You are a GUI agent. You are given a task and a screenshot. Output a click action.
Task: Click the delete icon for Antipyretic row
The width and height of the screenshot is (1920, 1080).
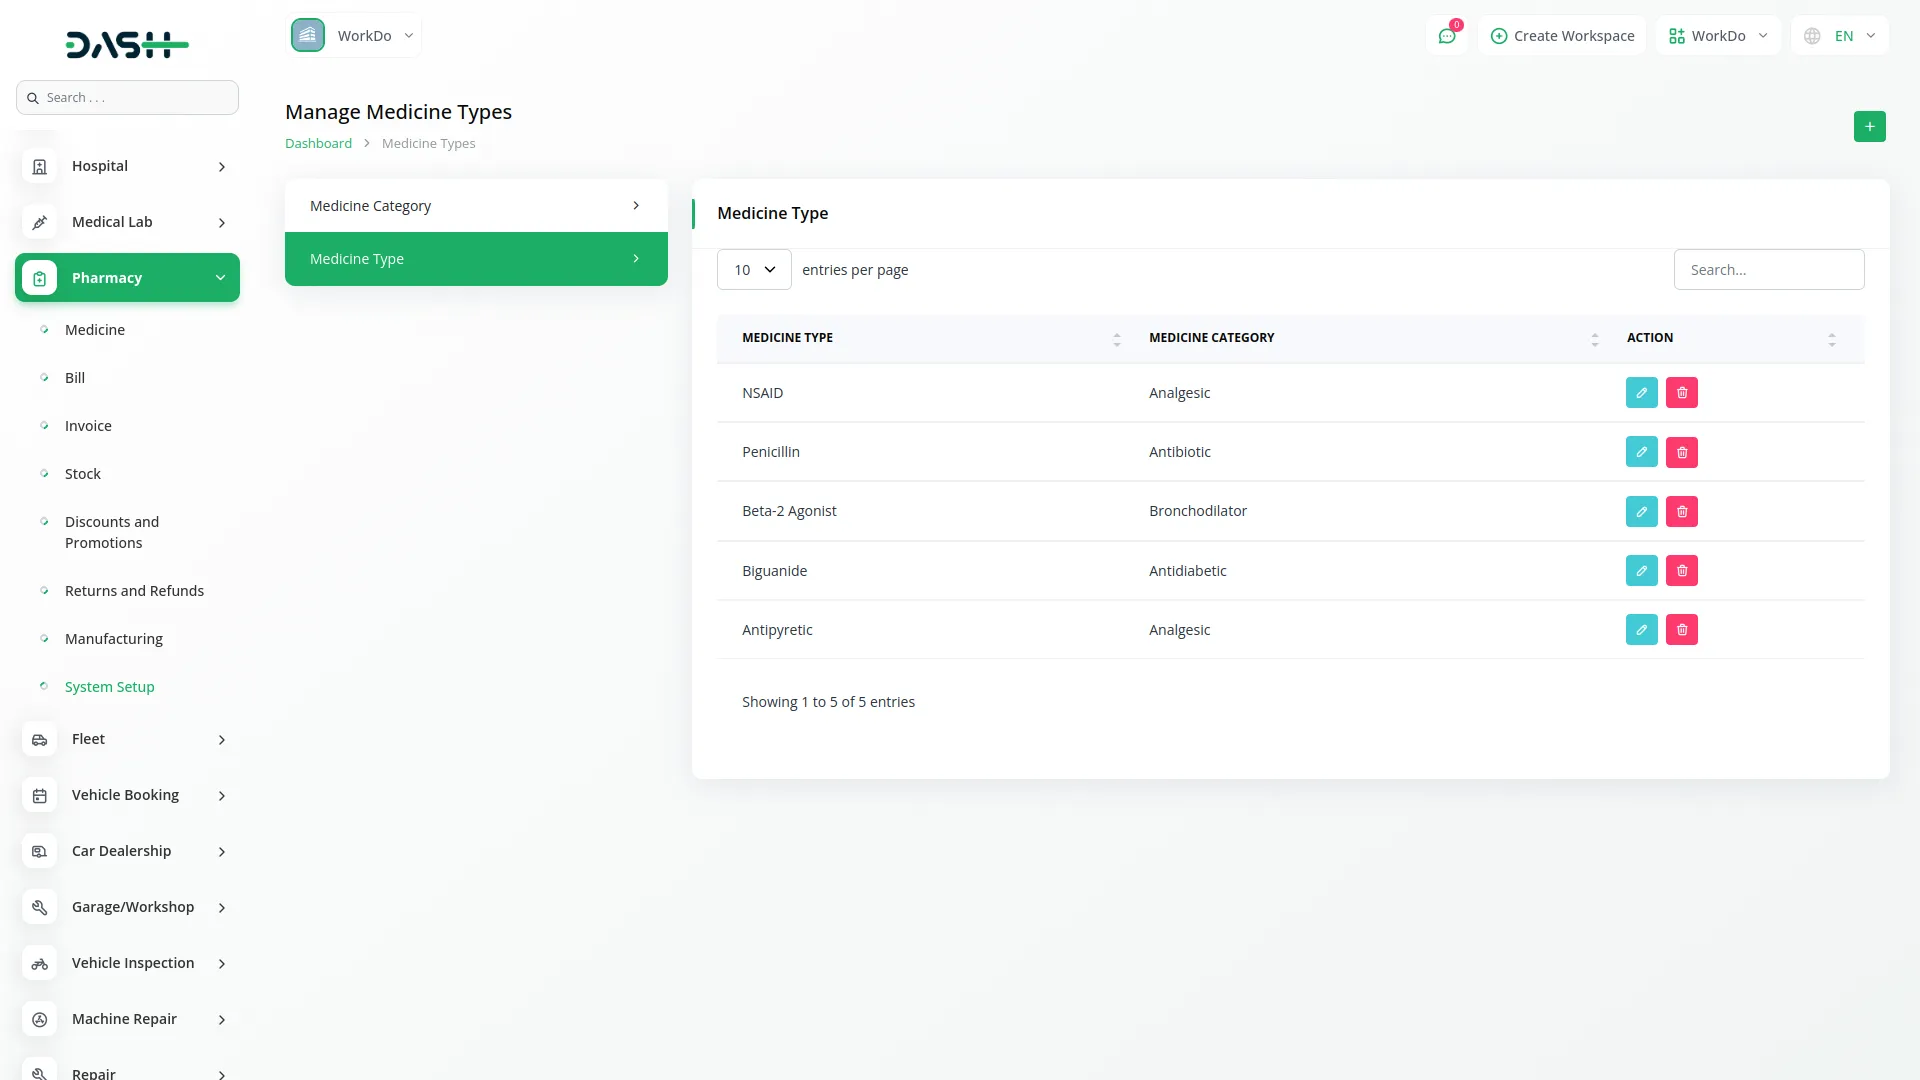click(1682, 629)
